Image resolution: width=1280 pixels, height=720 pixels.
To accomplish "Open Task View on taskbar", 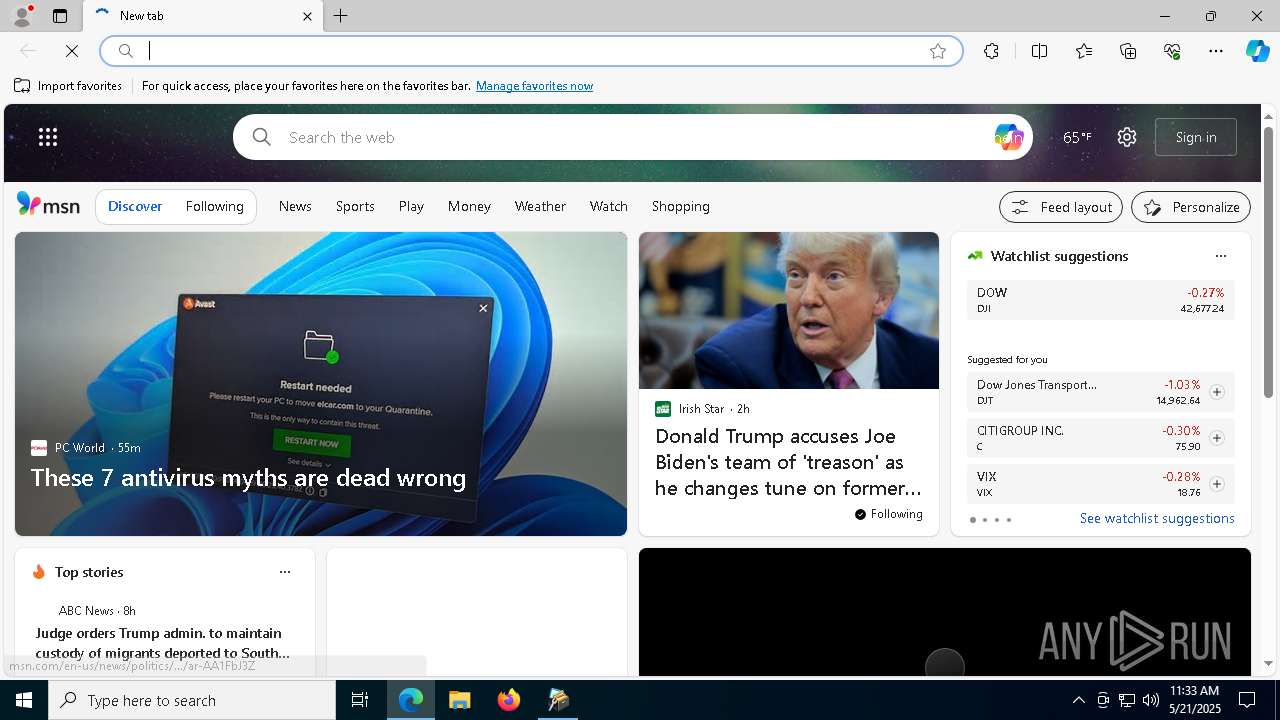I will pos(360,700).
